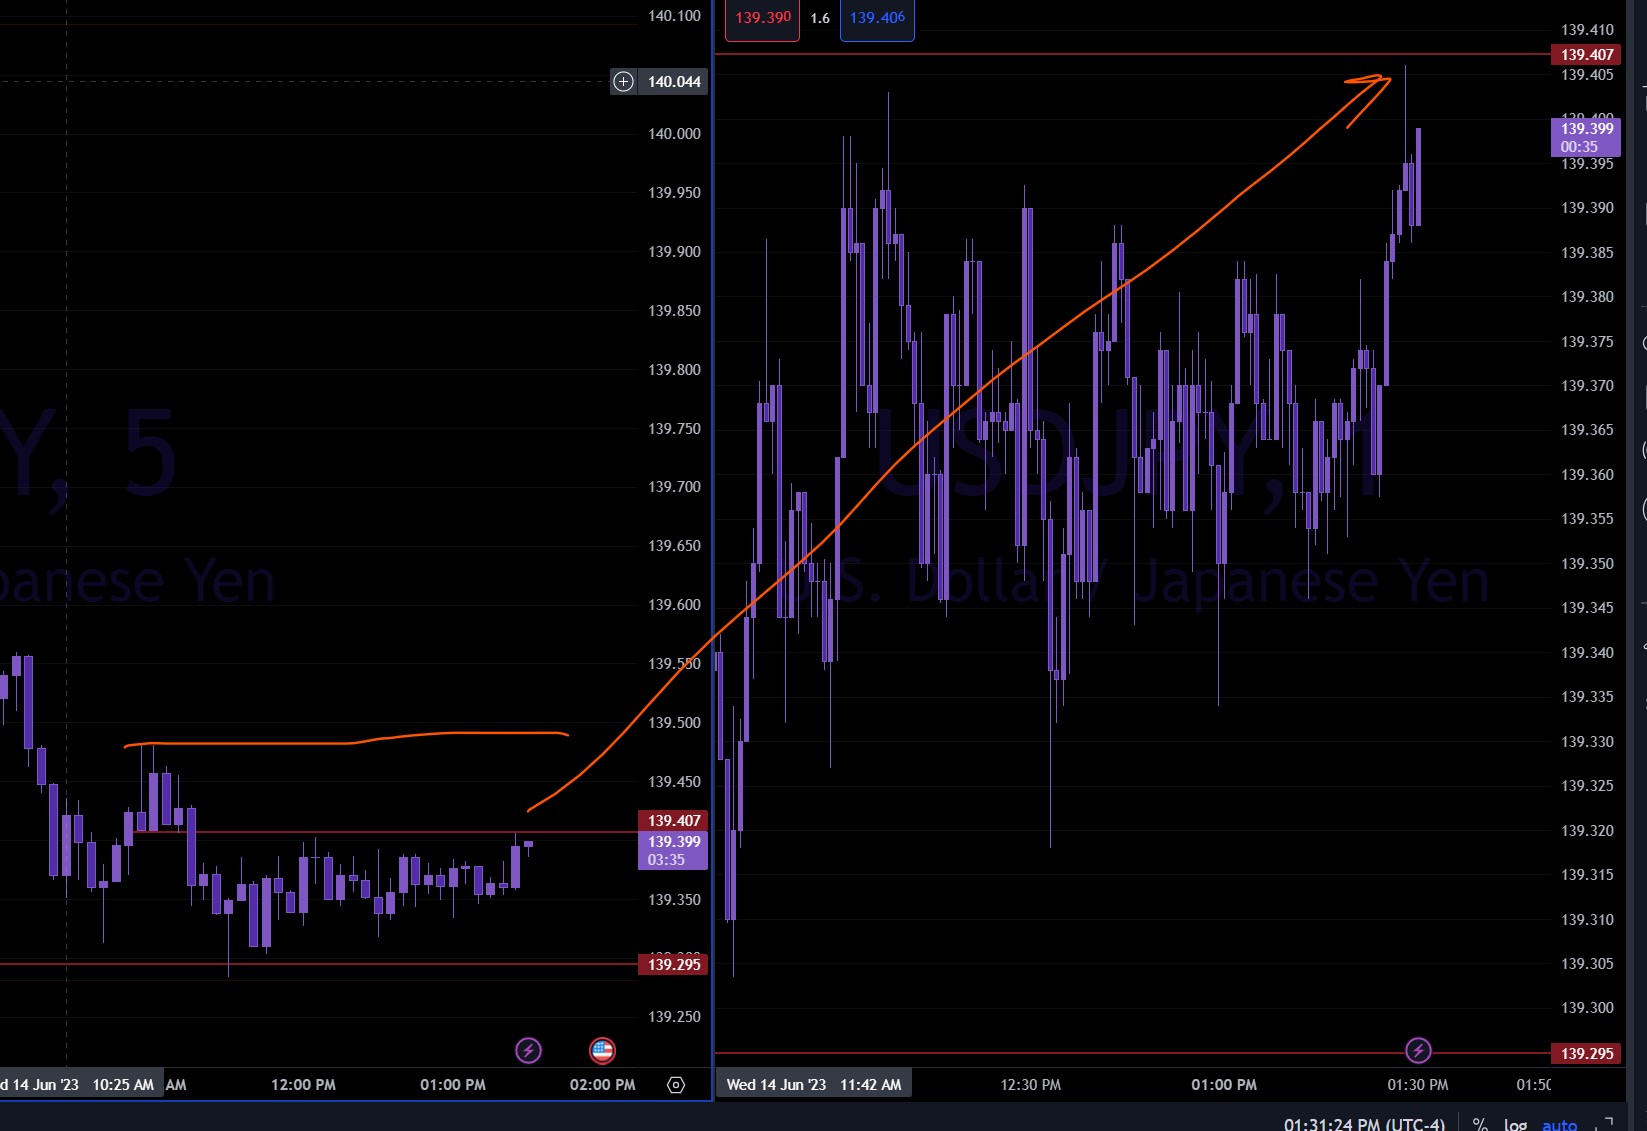Image resolution: width=1647 pixels, height=1131 pixels.
Task: Click the red 139.295 label on 1-minute chart
Action: (x=1587, y=1053)
